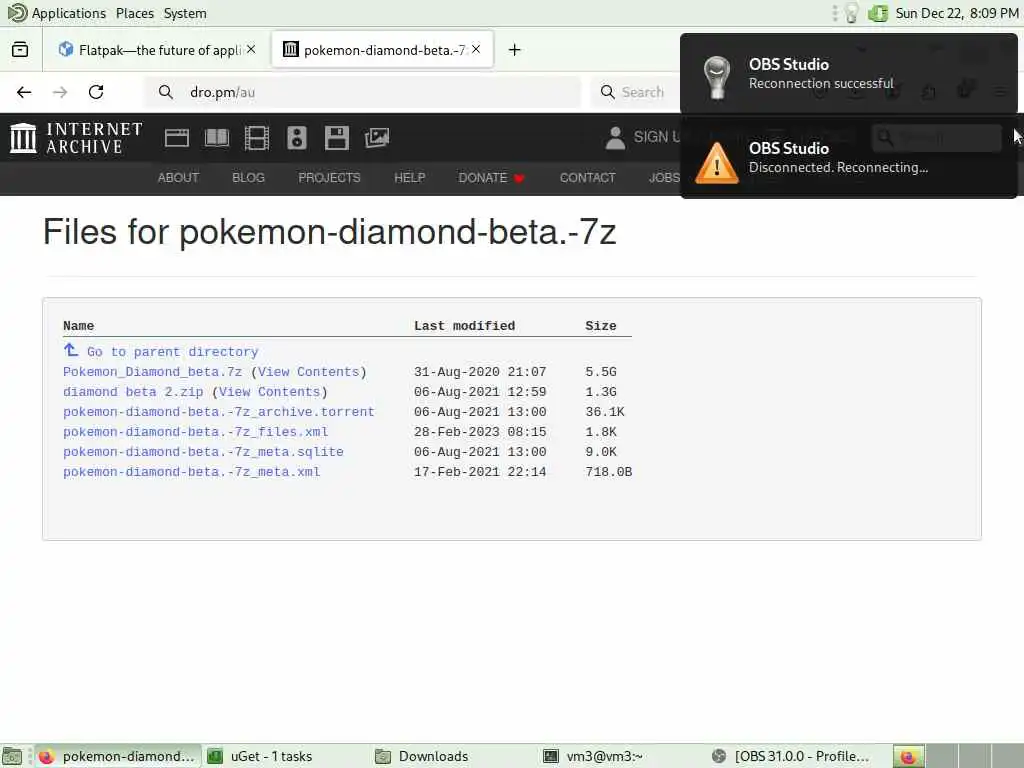Viewport: 1024px width, 768px height.
Task: Go back with the browser back arrow
Action: tap(24, 92)
